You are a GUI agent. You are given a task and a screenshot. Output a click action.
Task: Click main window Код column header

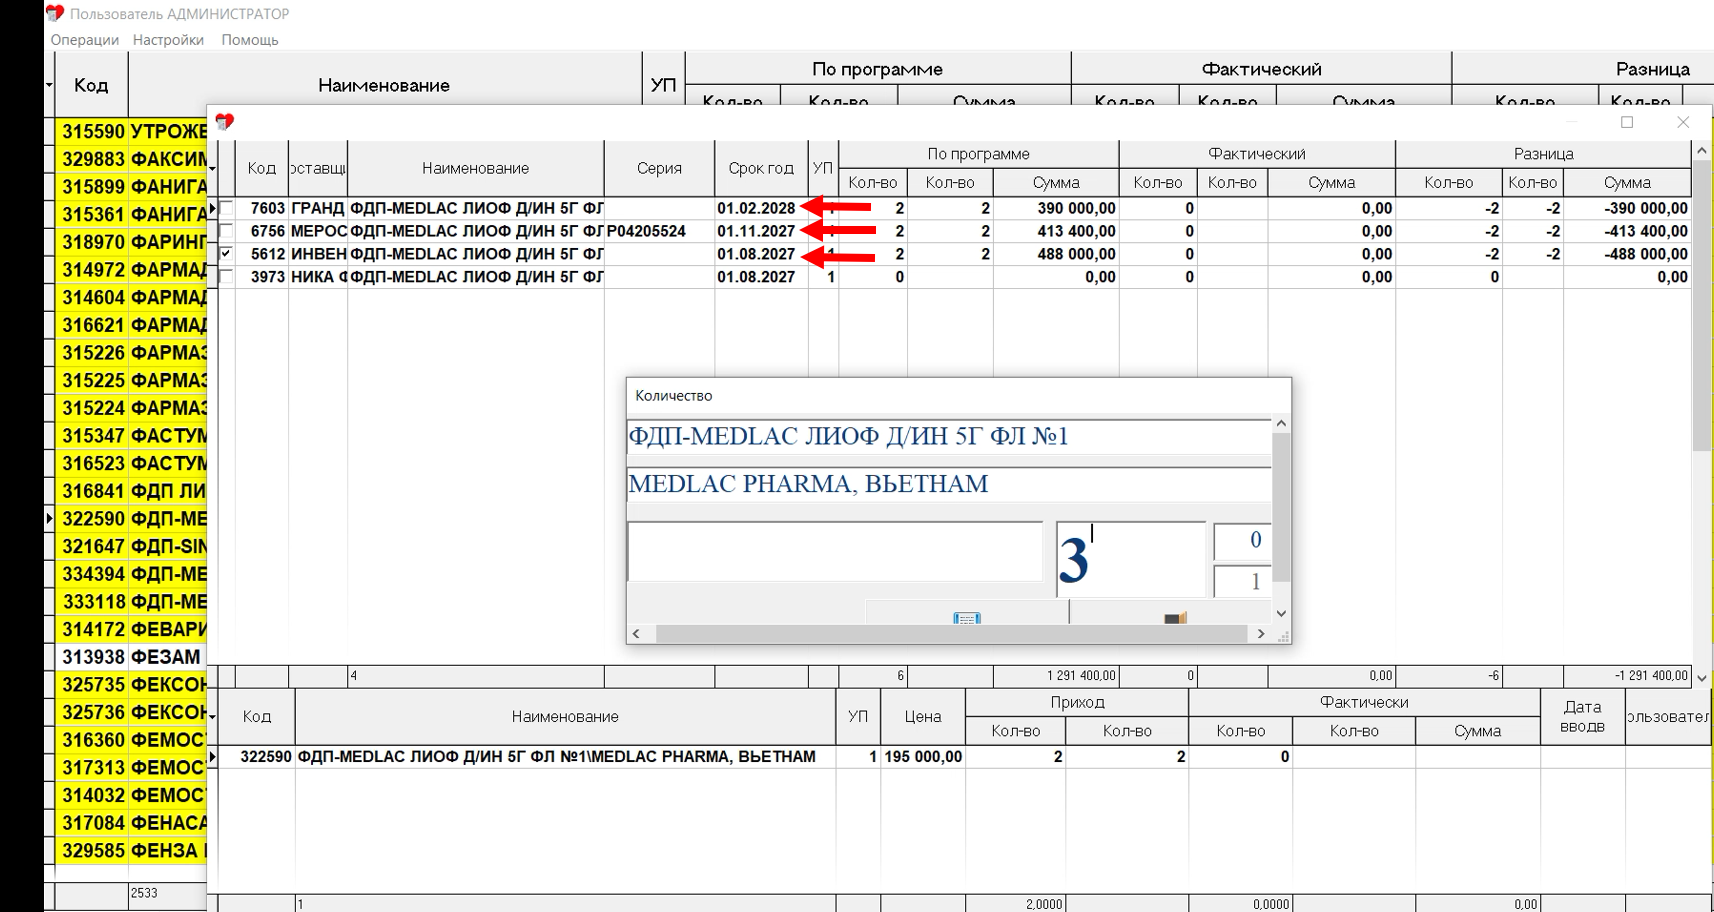91,85
